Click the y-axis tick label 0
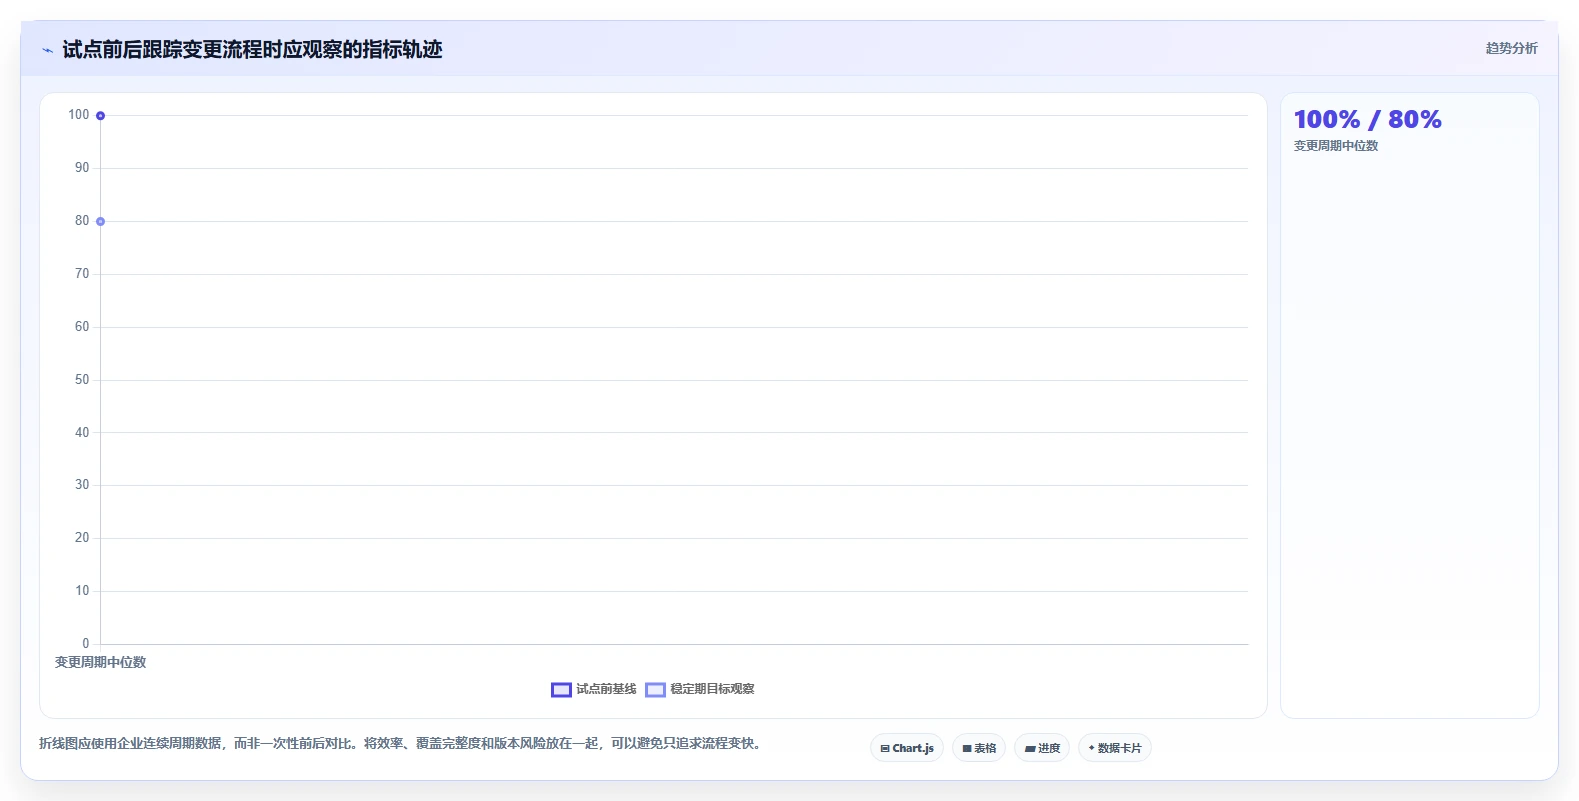This screenshot has height=801, width=1579. [85, 644]
